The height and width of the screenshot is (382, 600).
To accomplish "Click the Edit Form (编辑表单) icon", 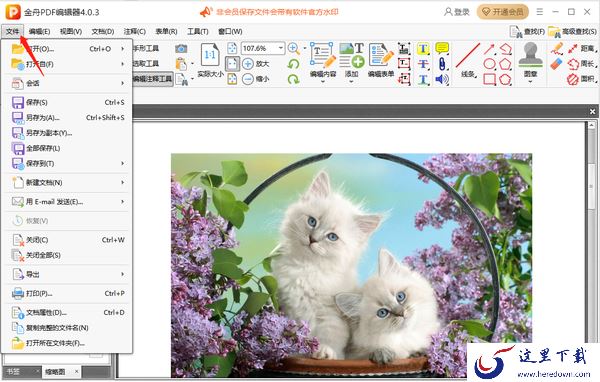I will pyautogui.click(x=381, y=55).
